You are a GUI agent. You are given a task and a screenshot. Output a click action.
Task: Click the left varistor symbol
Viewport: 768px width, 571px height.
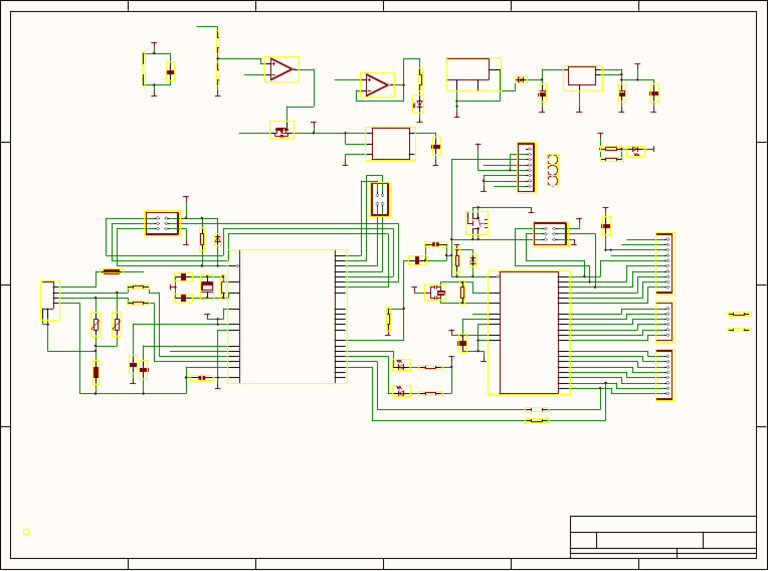96,324
